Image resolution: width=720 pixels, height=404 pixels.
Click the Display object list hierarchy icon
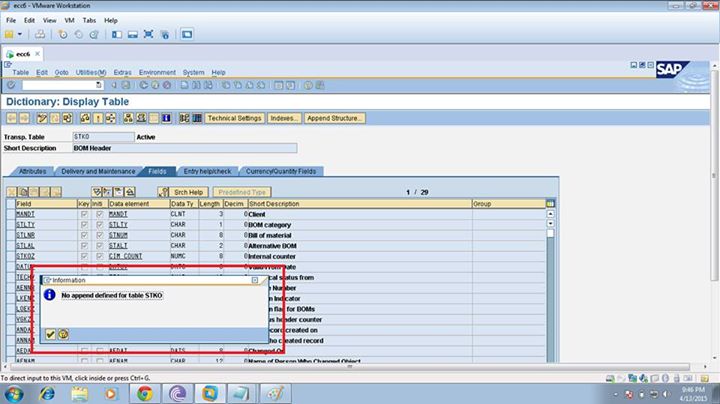pos(129,118)
